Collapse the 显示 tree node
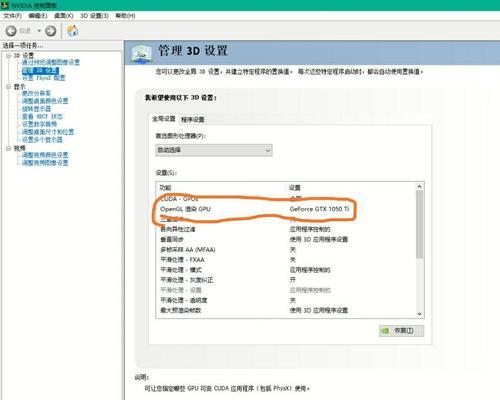 tap(8, 86)
